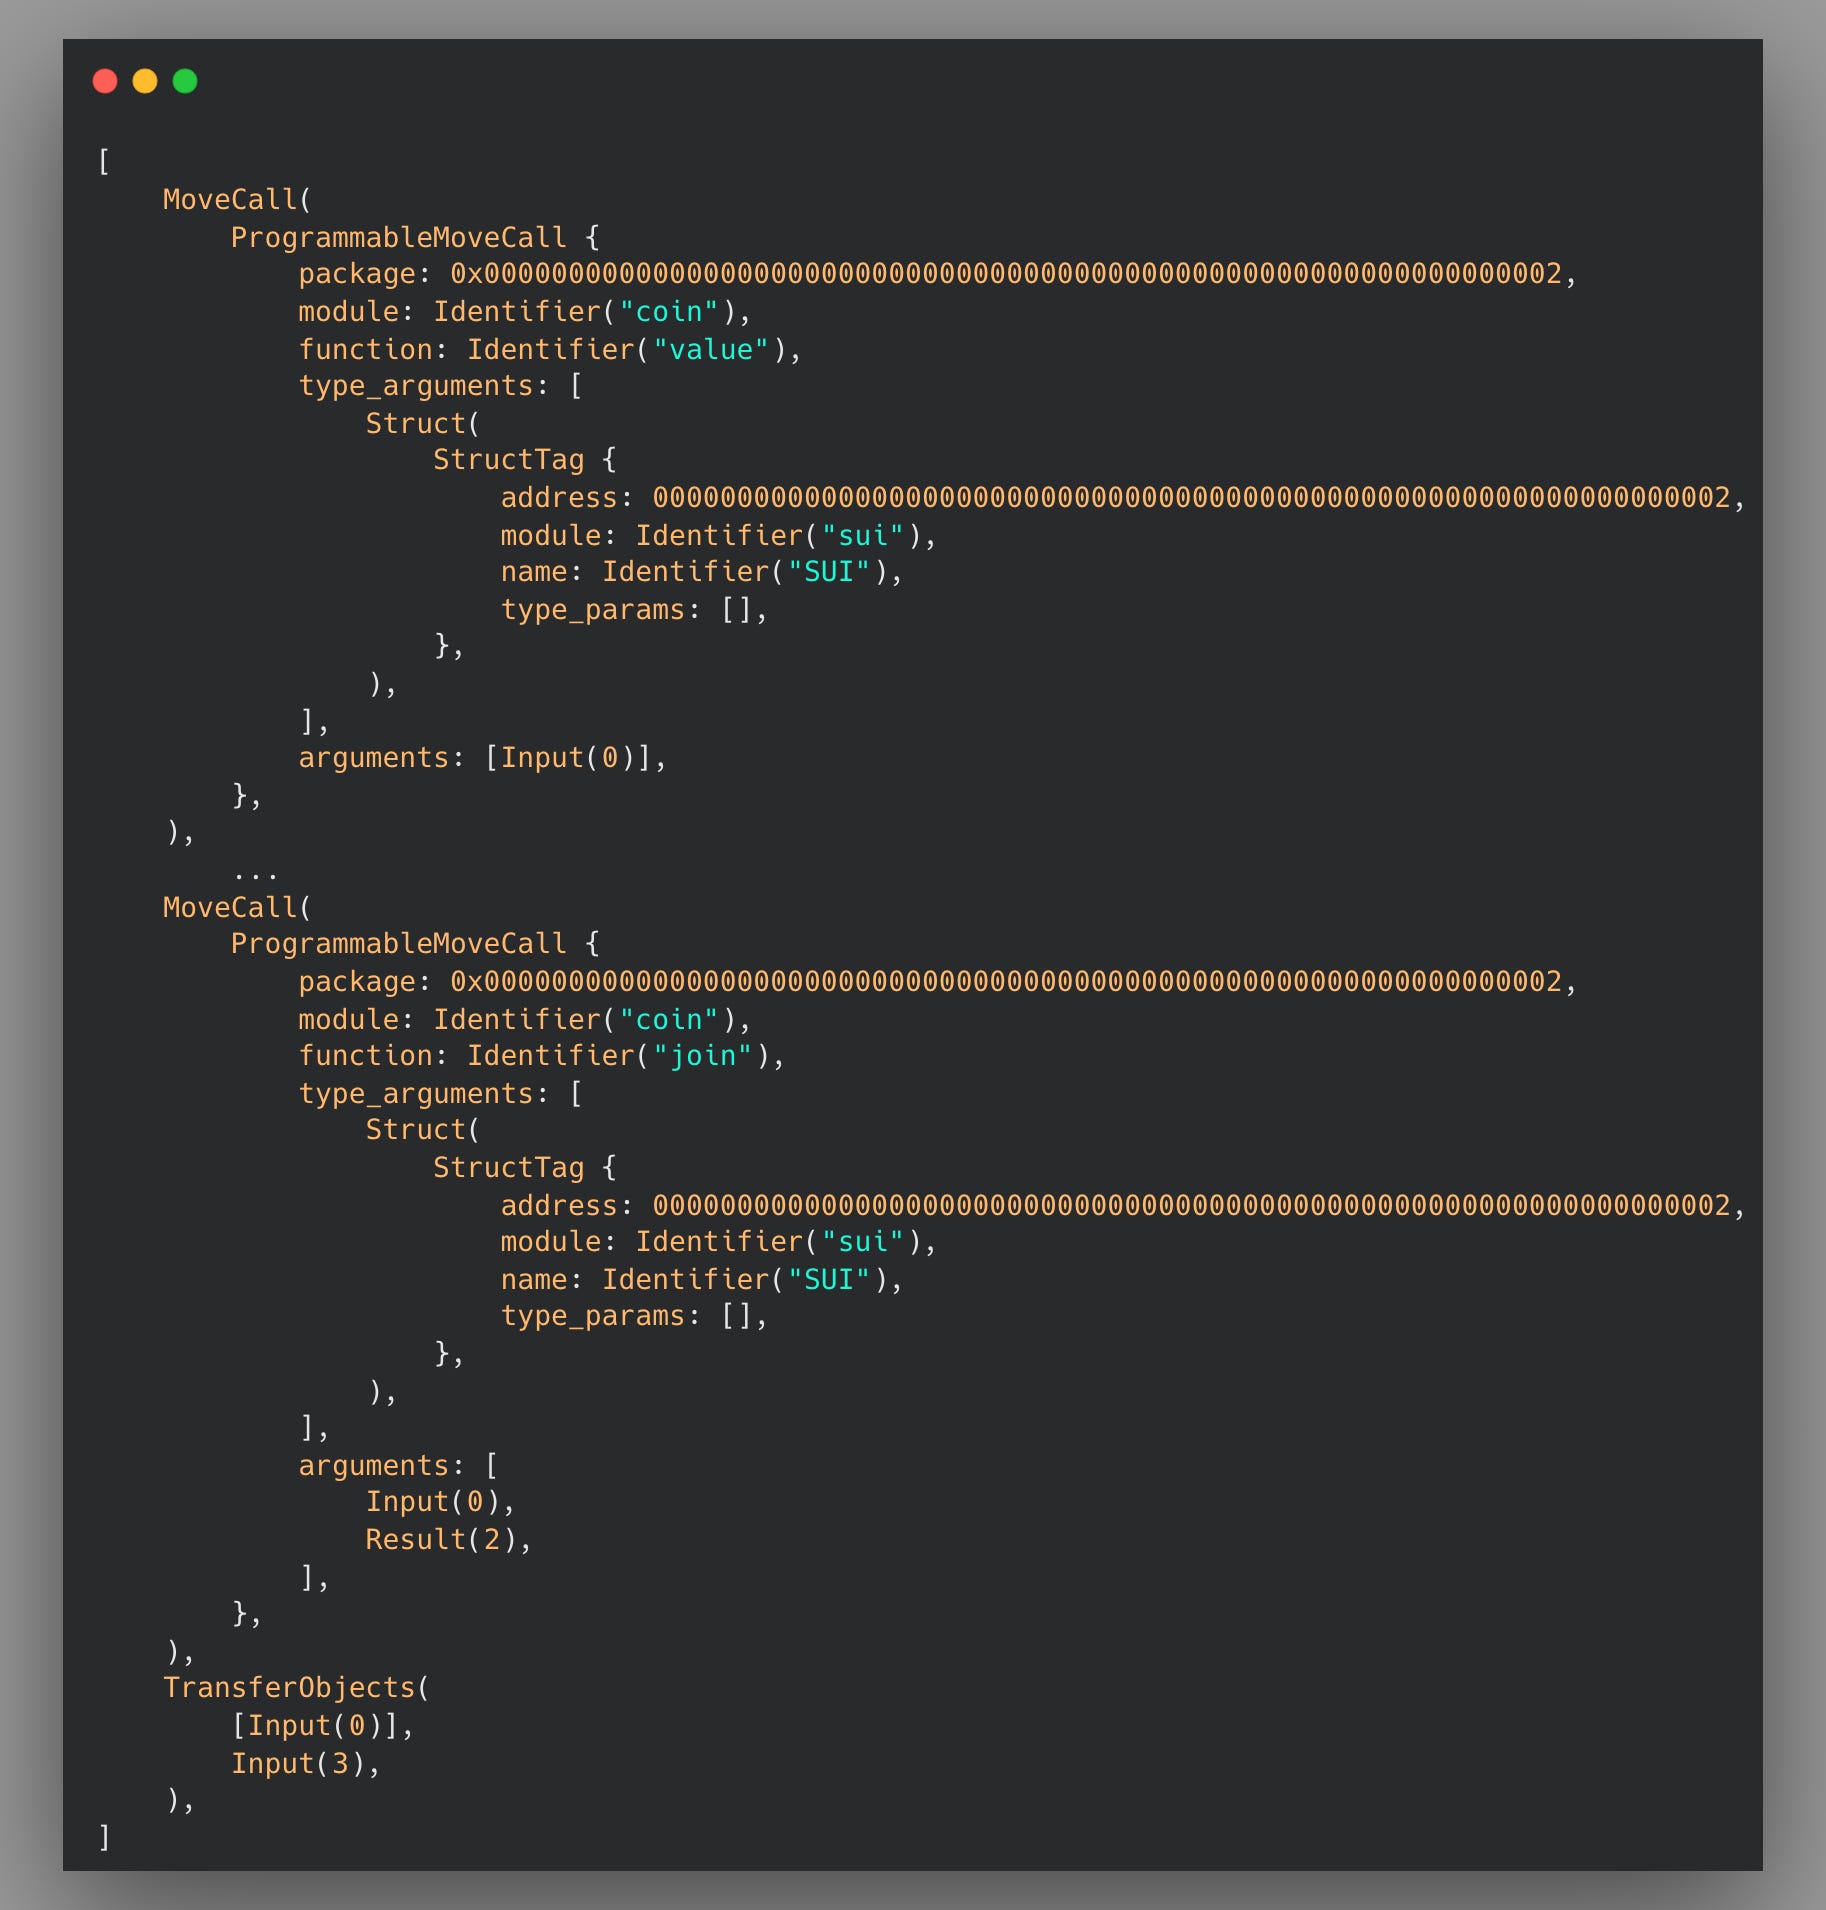This screenshot has height=1910, width=1826.
Task: Click the red close window button
Action: 105,81
